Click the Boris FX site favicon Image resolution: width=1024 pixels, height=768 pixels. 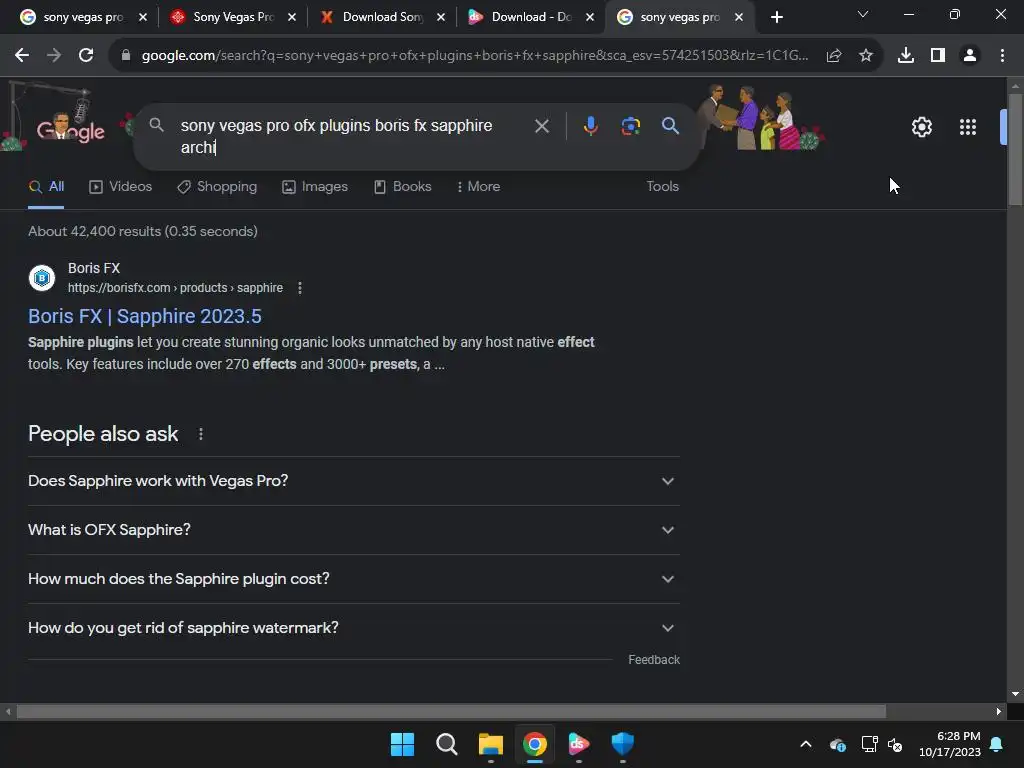[42, 278]
